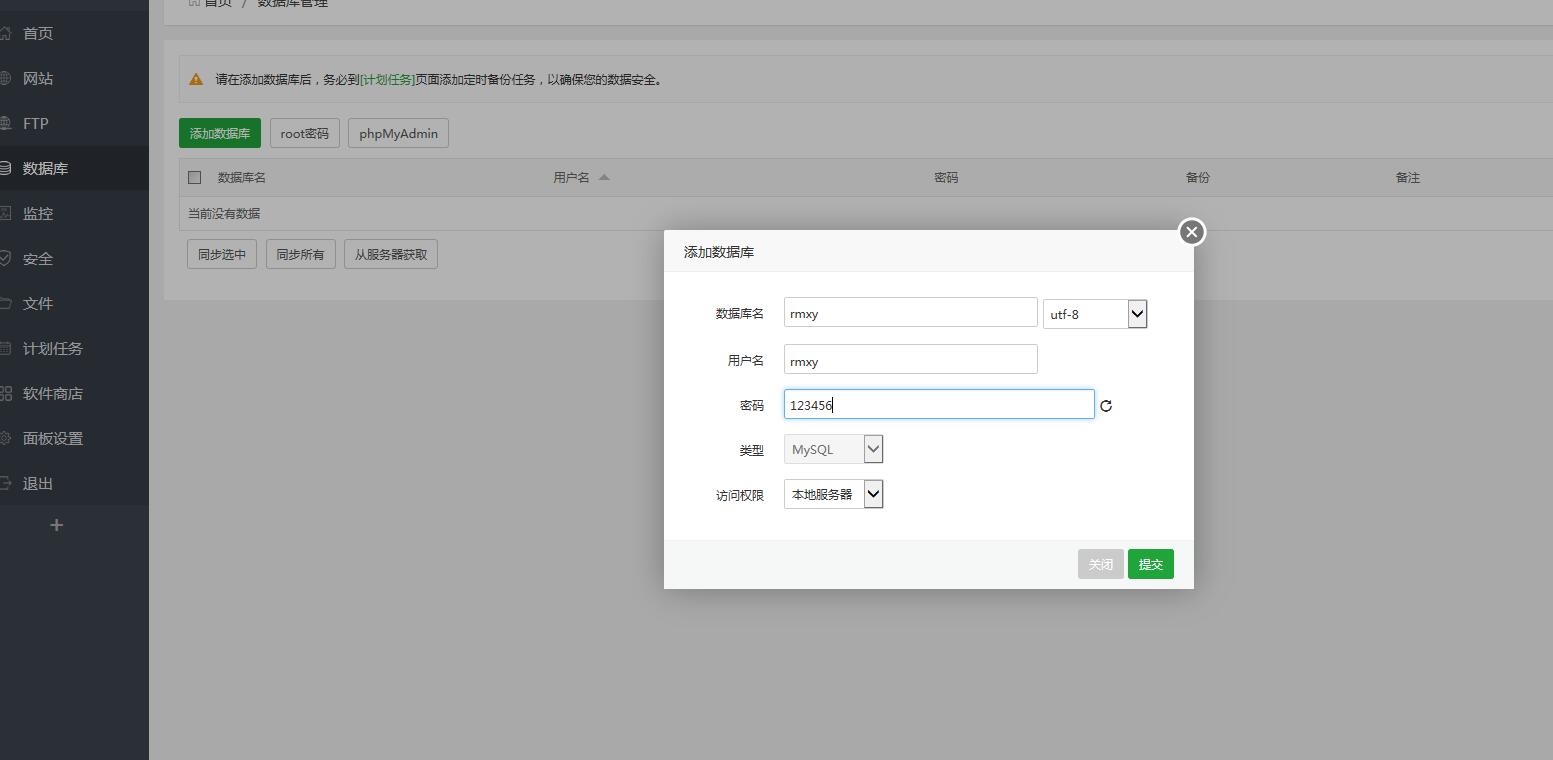The width and height of the screenshot is (1553, 760).
Task: Click the green 提交 button
Action: [x=1150, y=564]
